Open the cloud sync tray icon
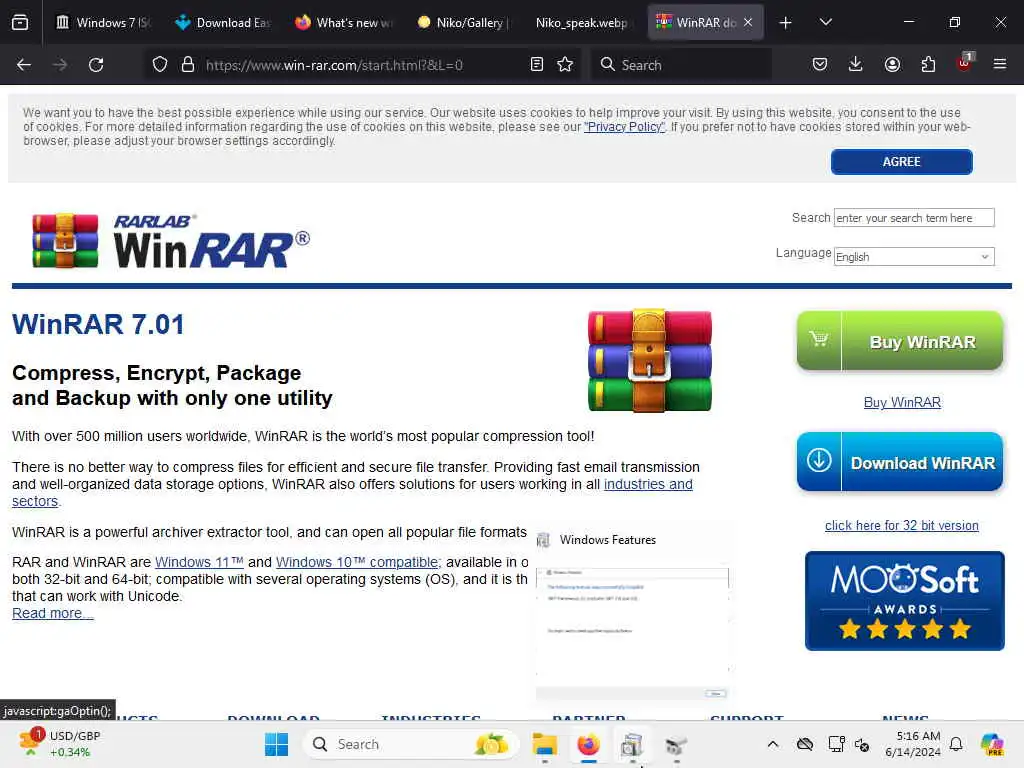This screenshot has width=1024, height=768. point(805,744)
